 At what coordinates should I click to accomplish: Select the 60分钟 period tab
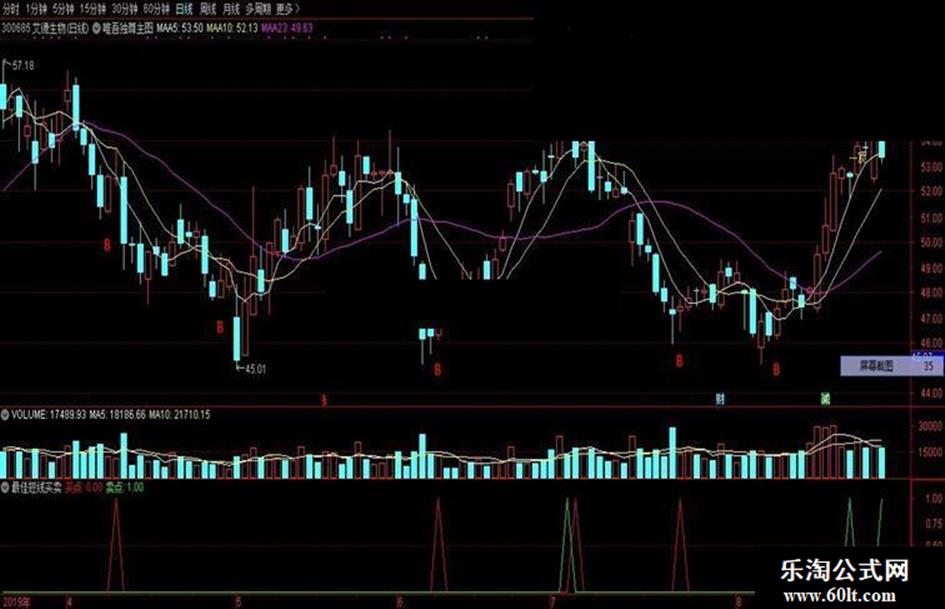pyautogui.click(x=157, y=9)
